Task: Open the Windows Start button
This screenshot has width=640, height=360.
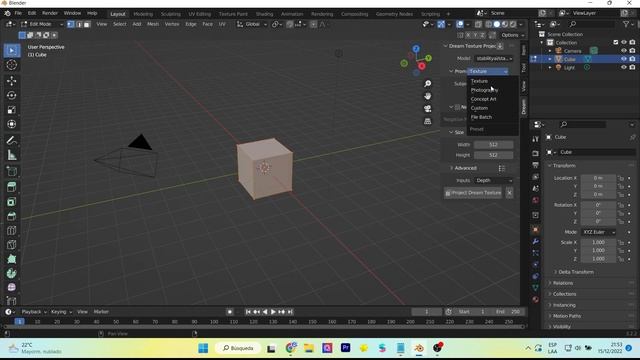Action: pyautogui.click(x=203, y=348)
